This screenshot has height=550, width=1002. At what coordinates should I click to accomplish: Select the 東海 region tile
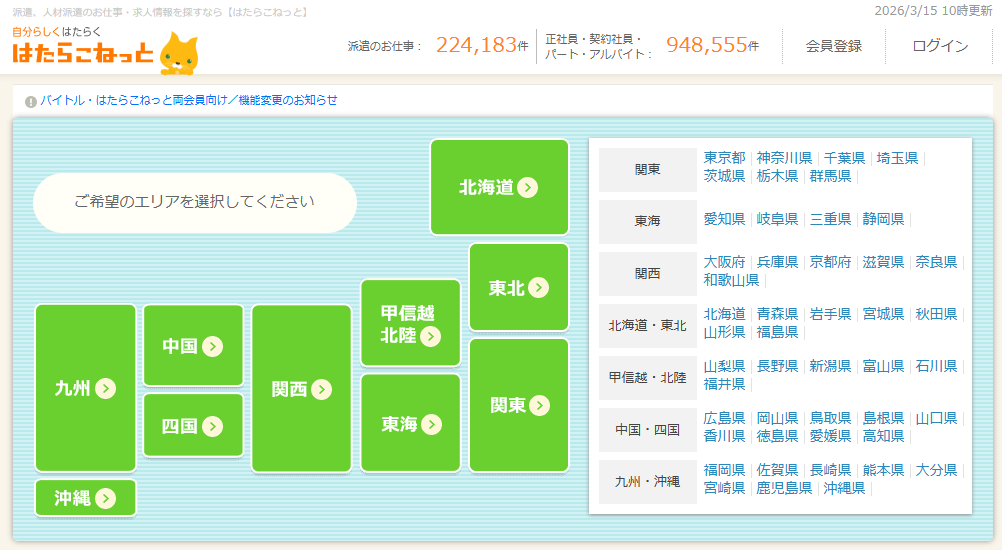pos(410,424)
